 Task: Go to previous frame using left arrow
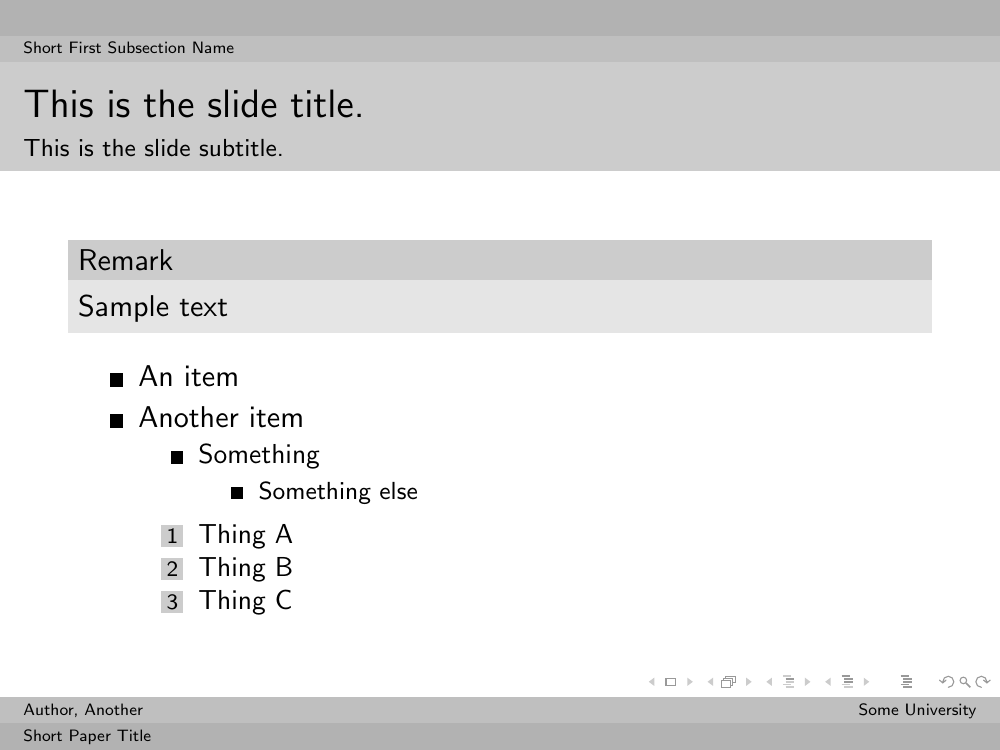[711, 682]
